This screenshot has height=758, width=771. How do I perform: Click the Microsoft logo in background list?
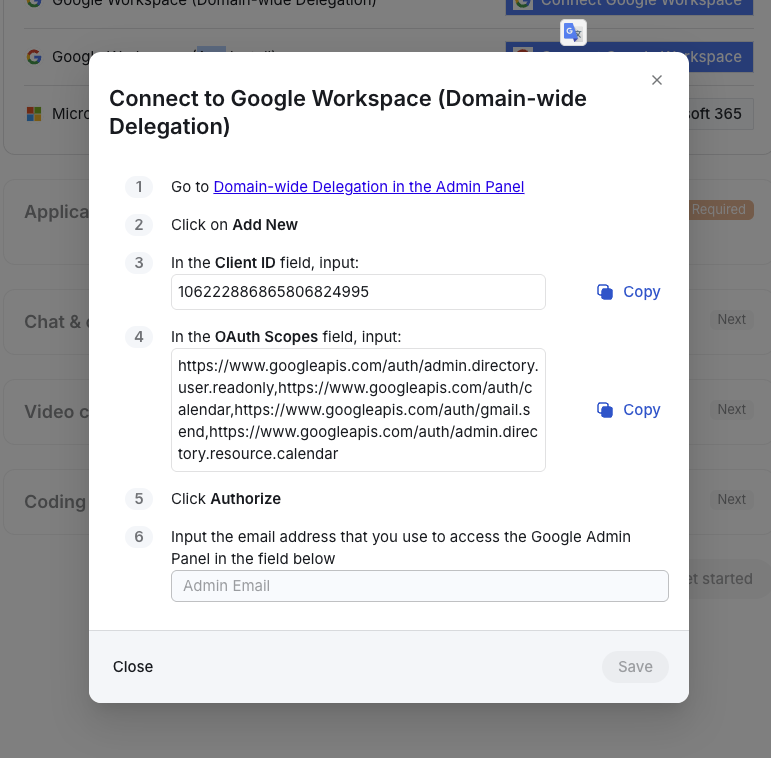34,114
